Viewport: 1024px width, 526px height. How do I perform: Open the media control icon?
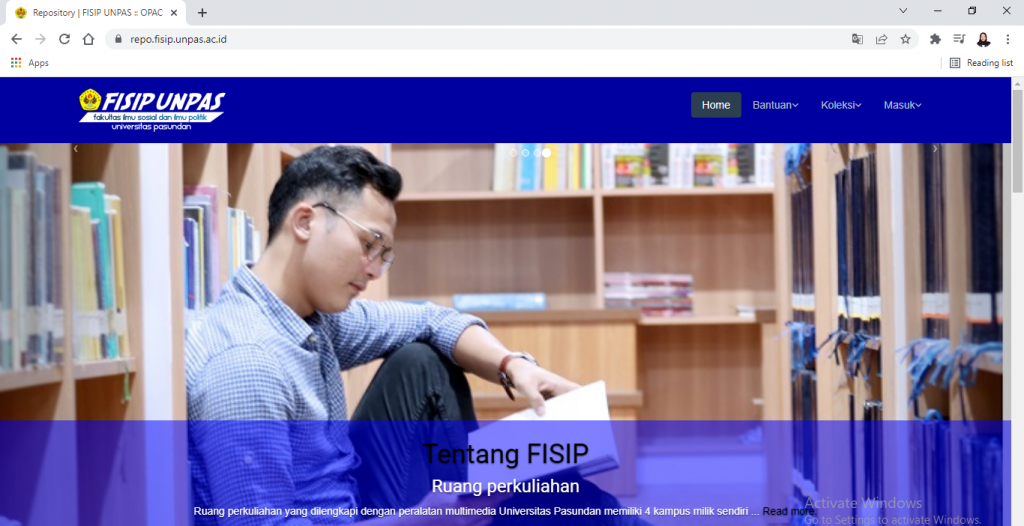point(959,39)
